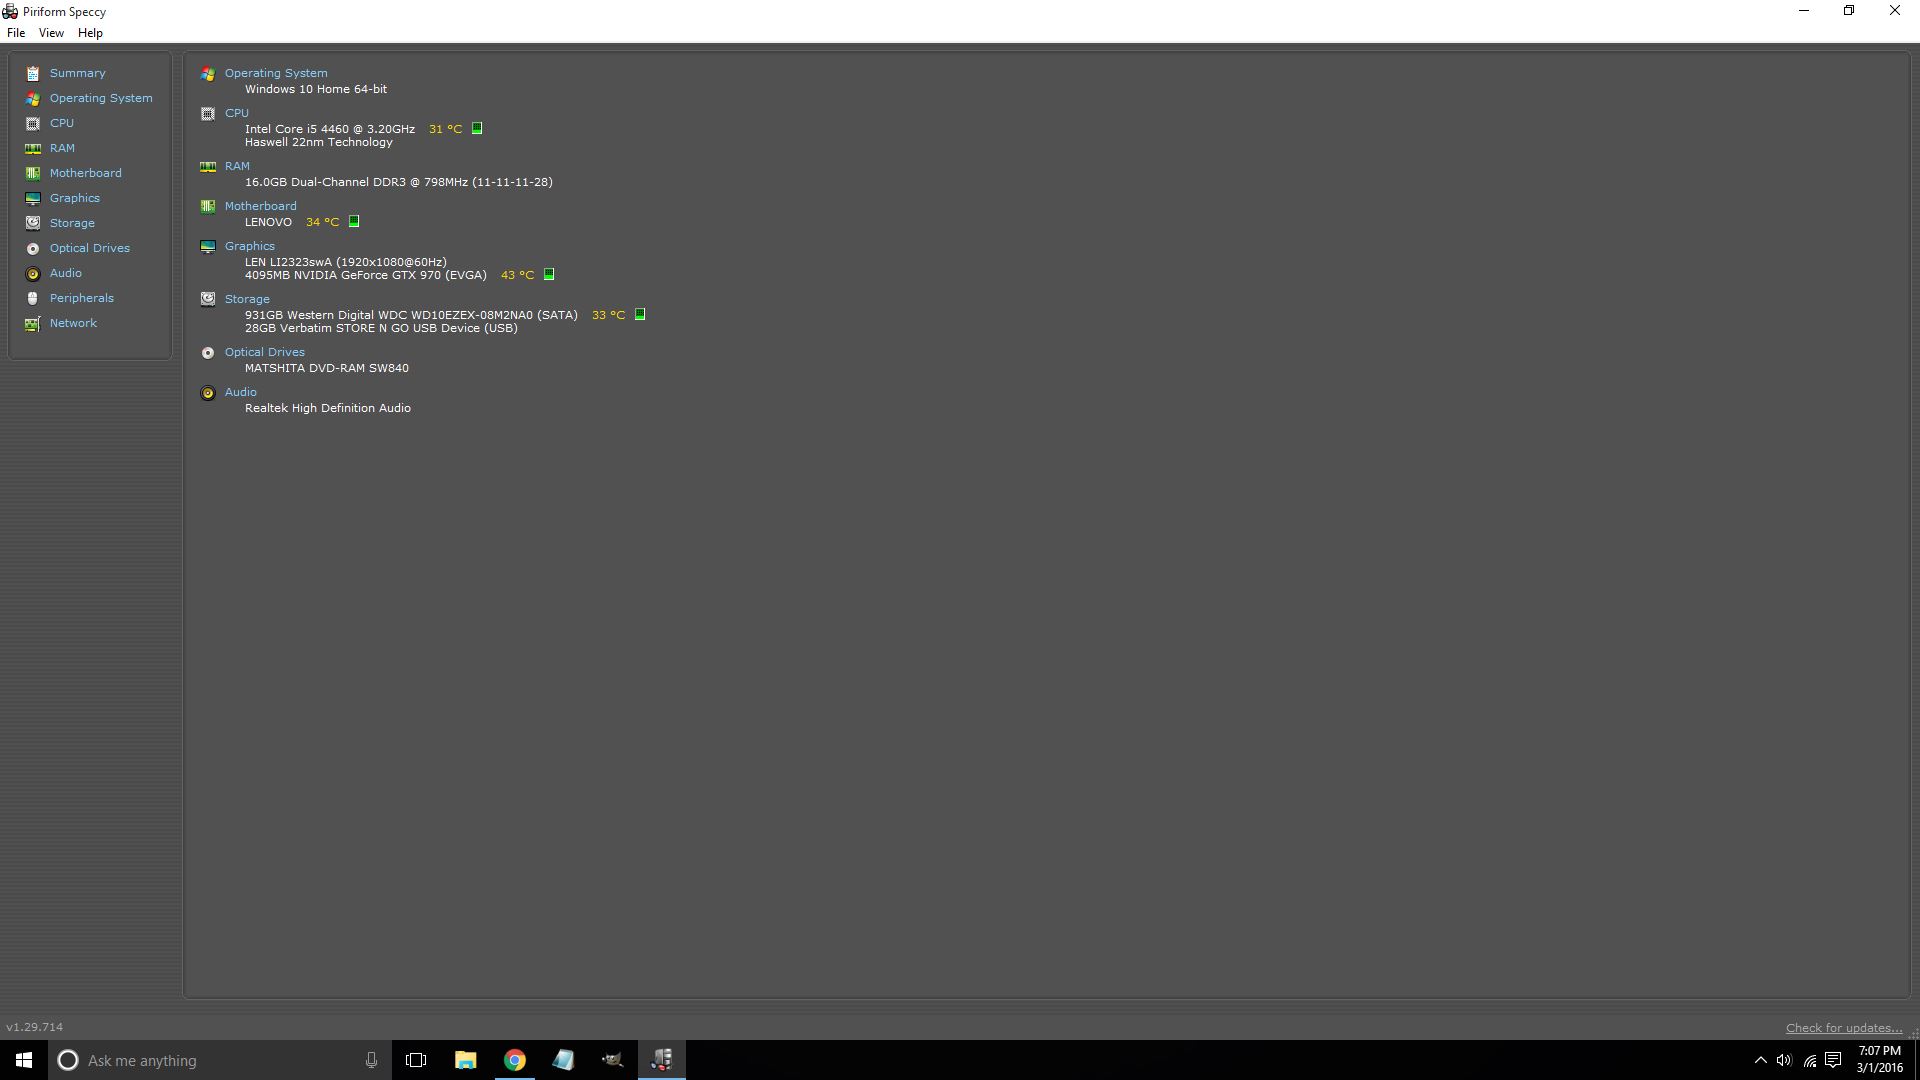Screen dimensions: 1920x1080
Task: Click the Check for updates link
Action: tap(1844, 1028)
